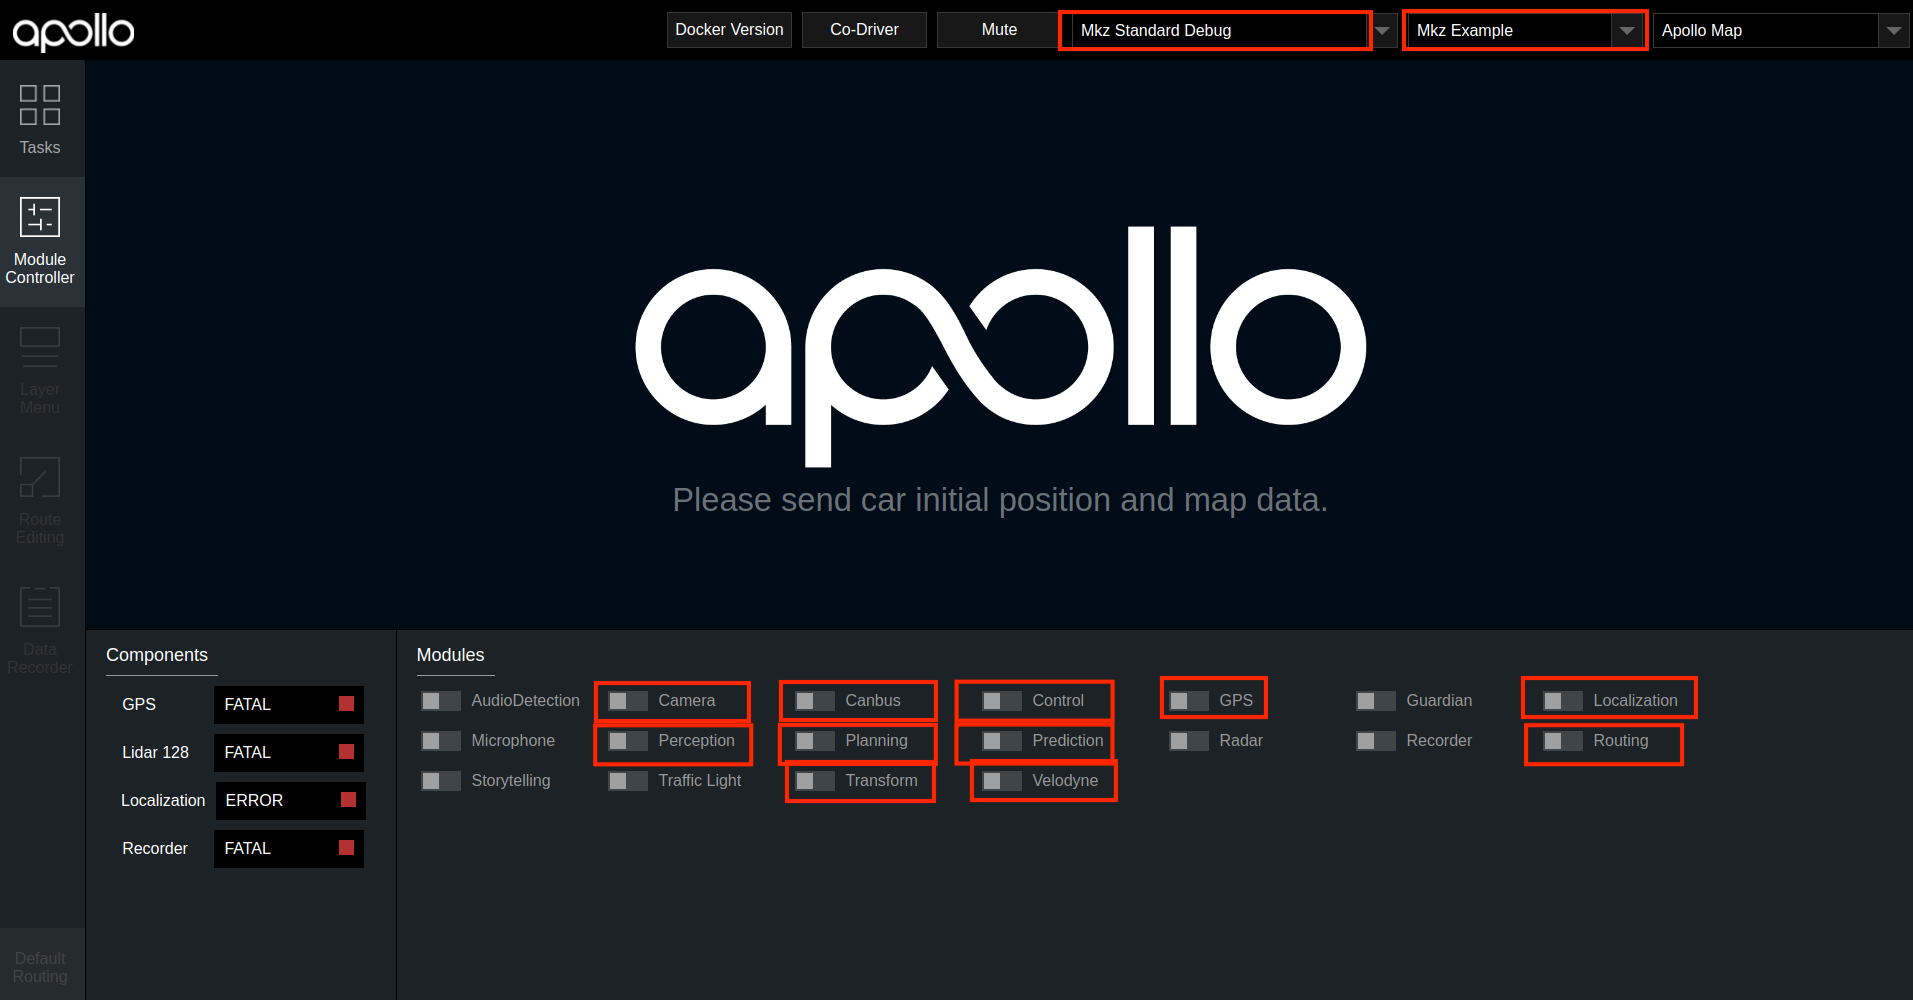Screen dimensions: 1913x1000
Task: Turn on the Localization module switch
Action: point(1562,701)
